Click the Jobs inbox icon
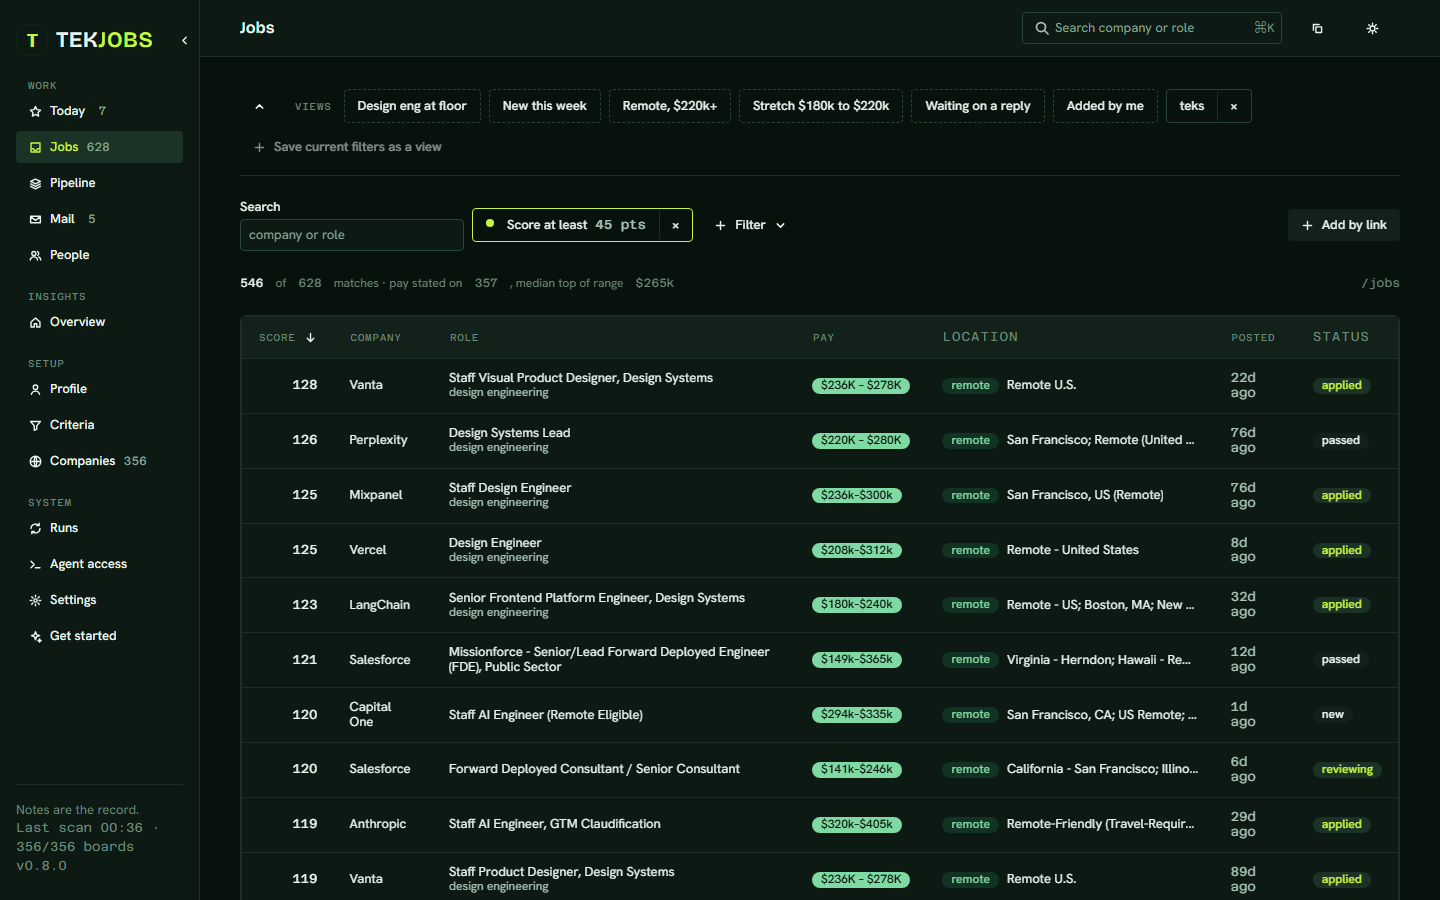The height and width of the screenshot is (900, 1440). click(x=35, y=147)
